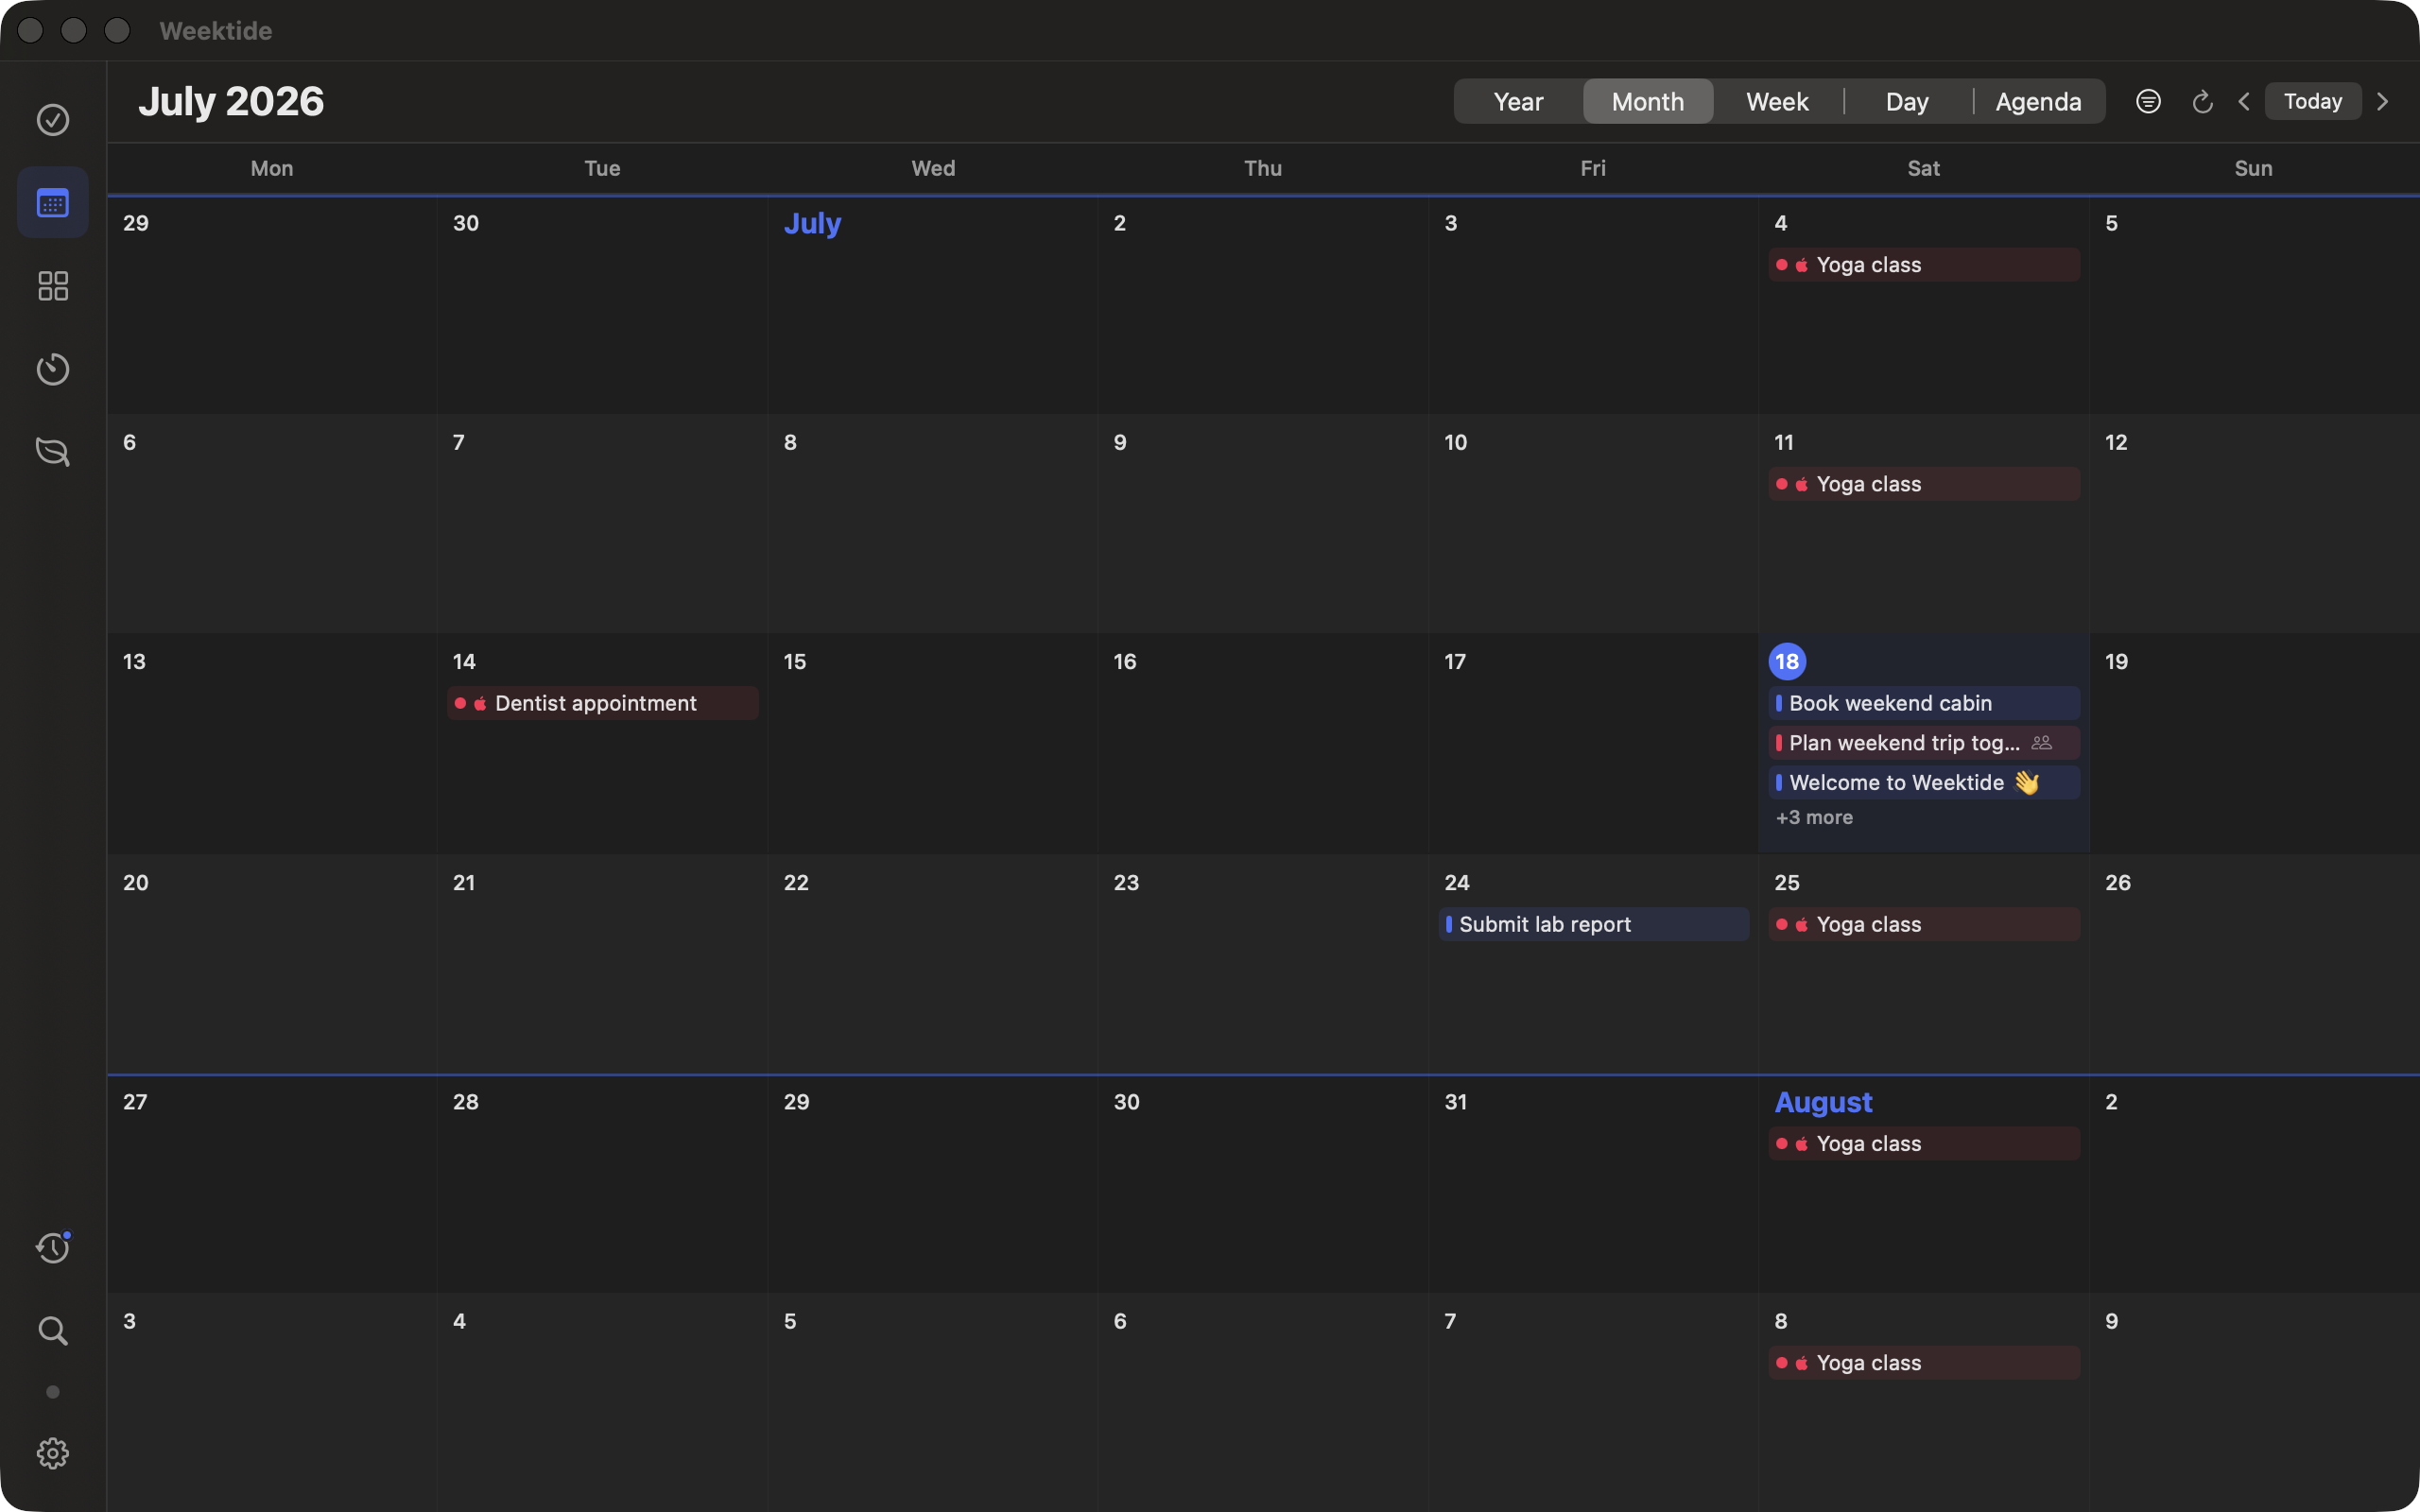Screen dimensions: 2420x1512
Task: Open Book weekend cabin task
Action: click(x=1924, y=703)
